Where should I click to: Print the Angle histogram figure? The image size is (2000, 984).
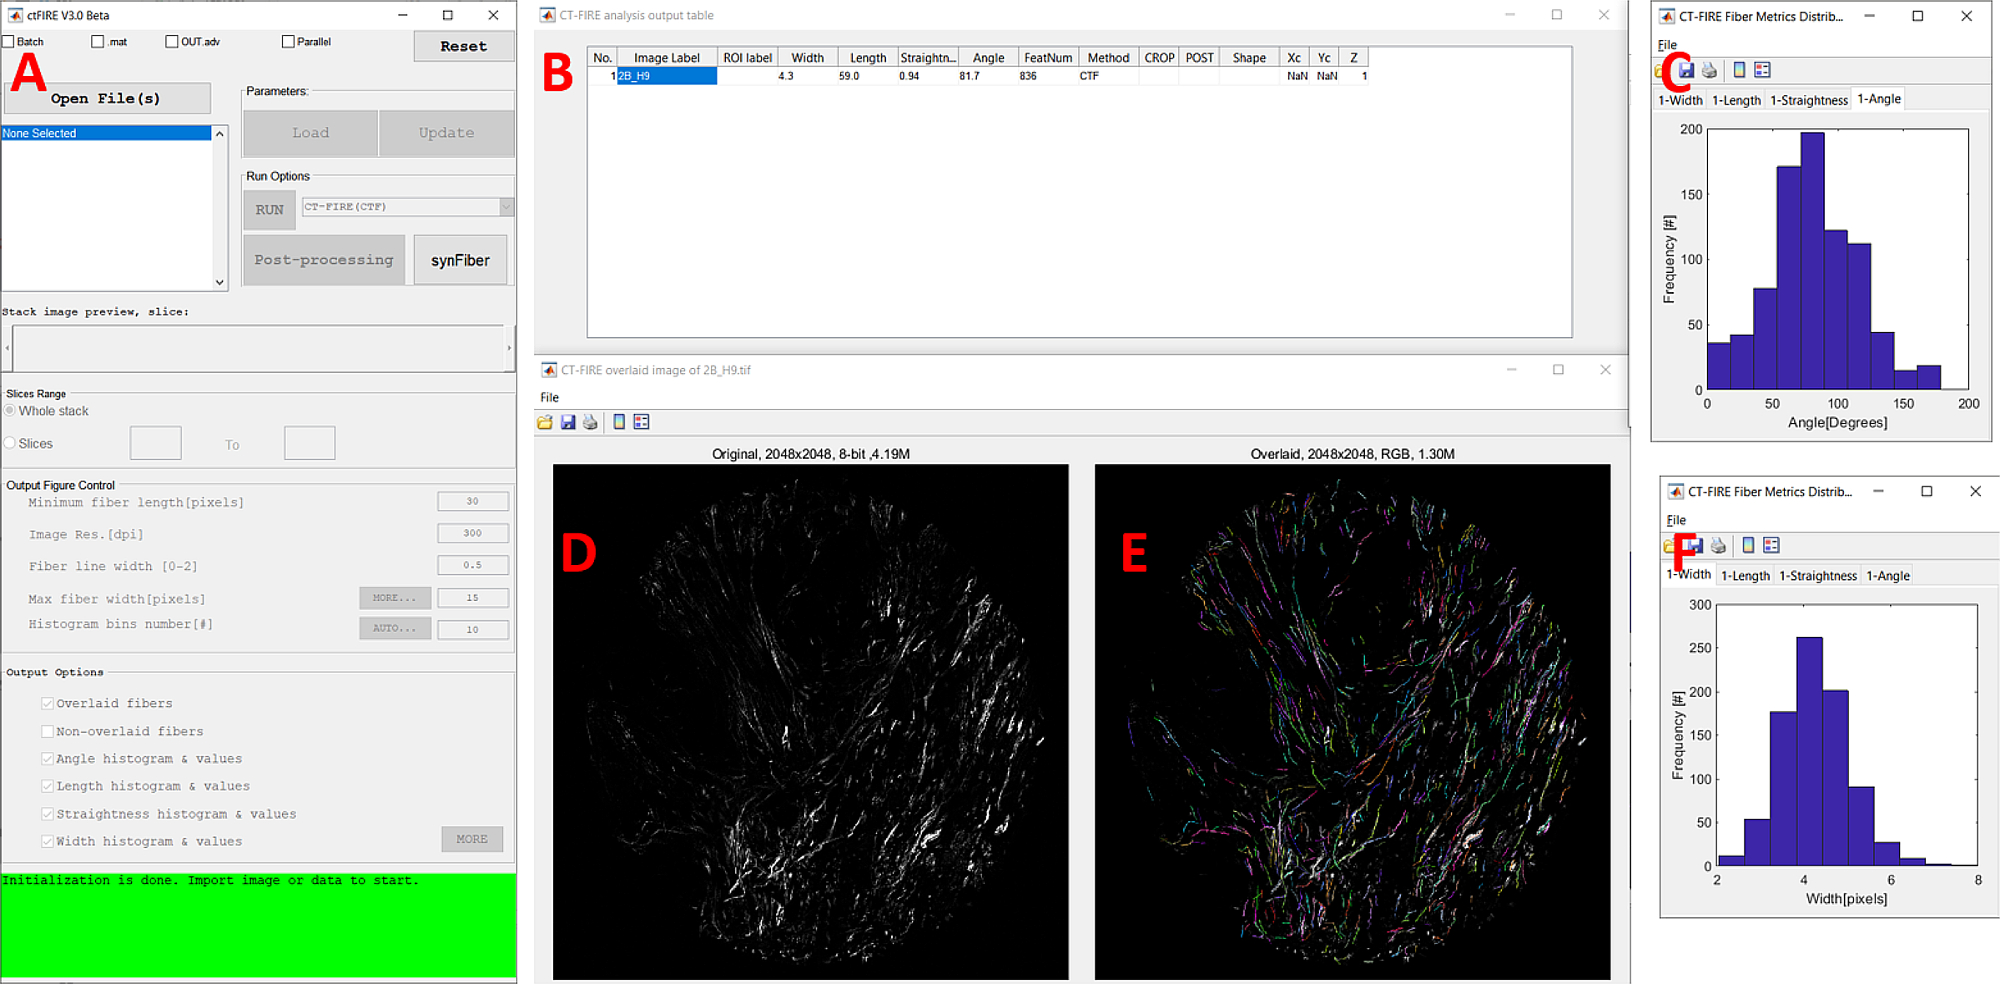1709,70
